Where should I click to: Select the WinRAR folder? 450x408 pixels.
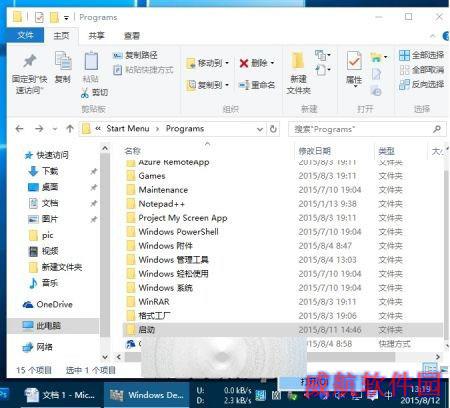coord(148,302)
